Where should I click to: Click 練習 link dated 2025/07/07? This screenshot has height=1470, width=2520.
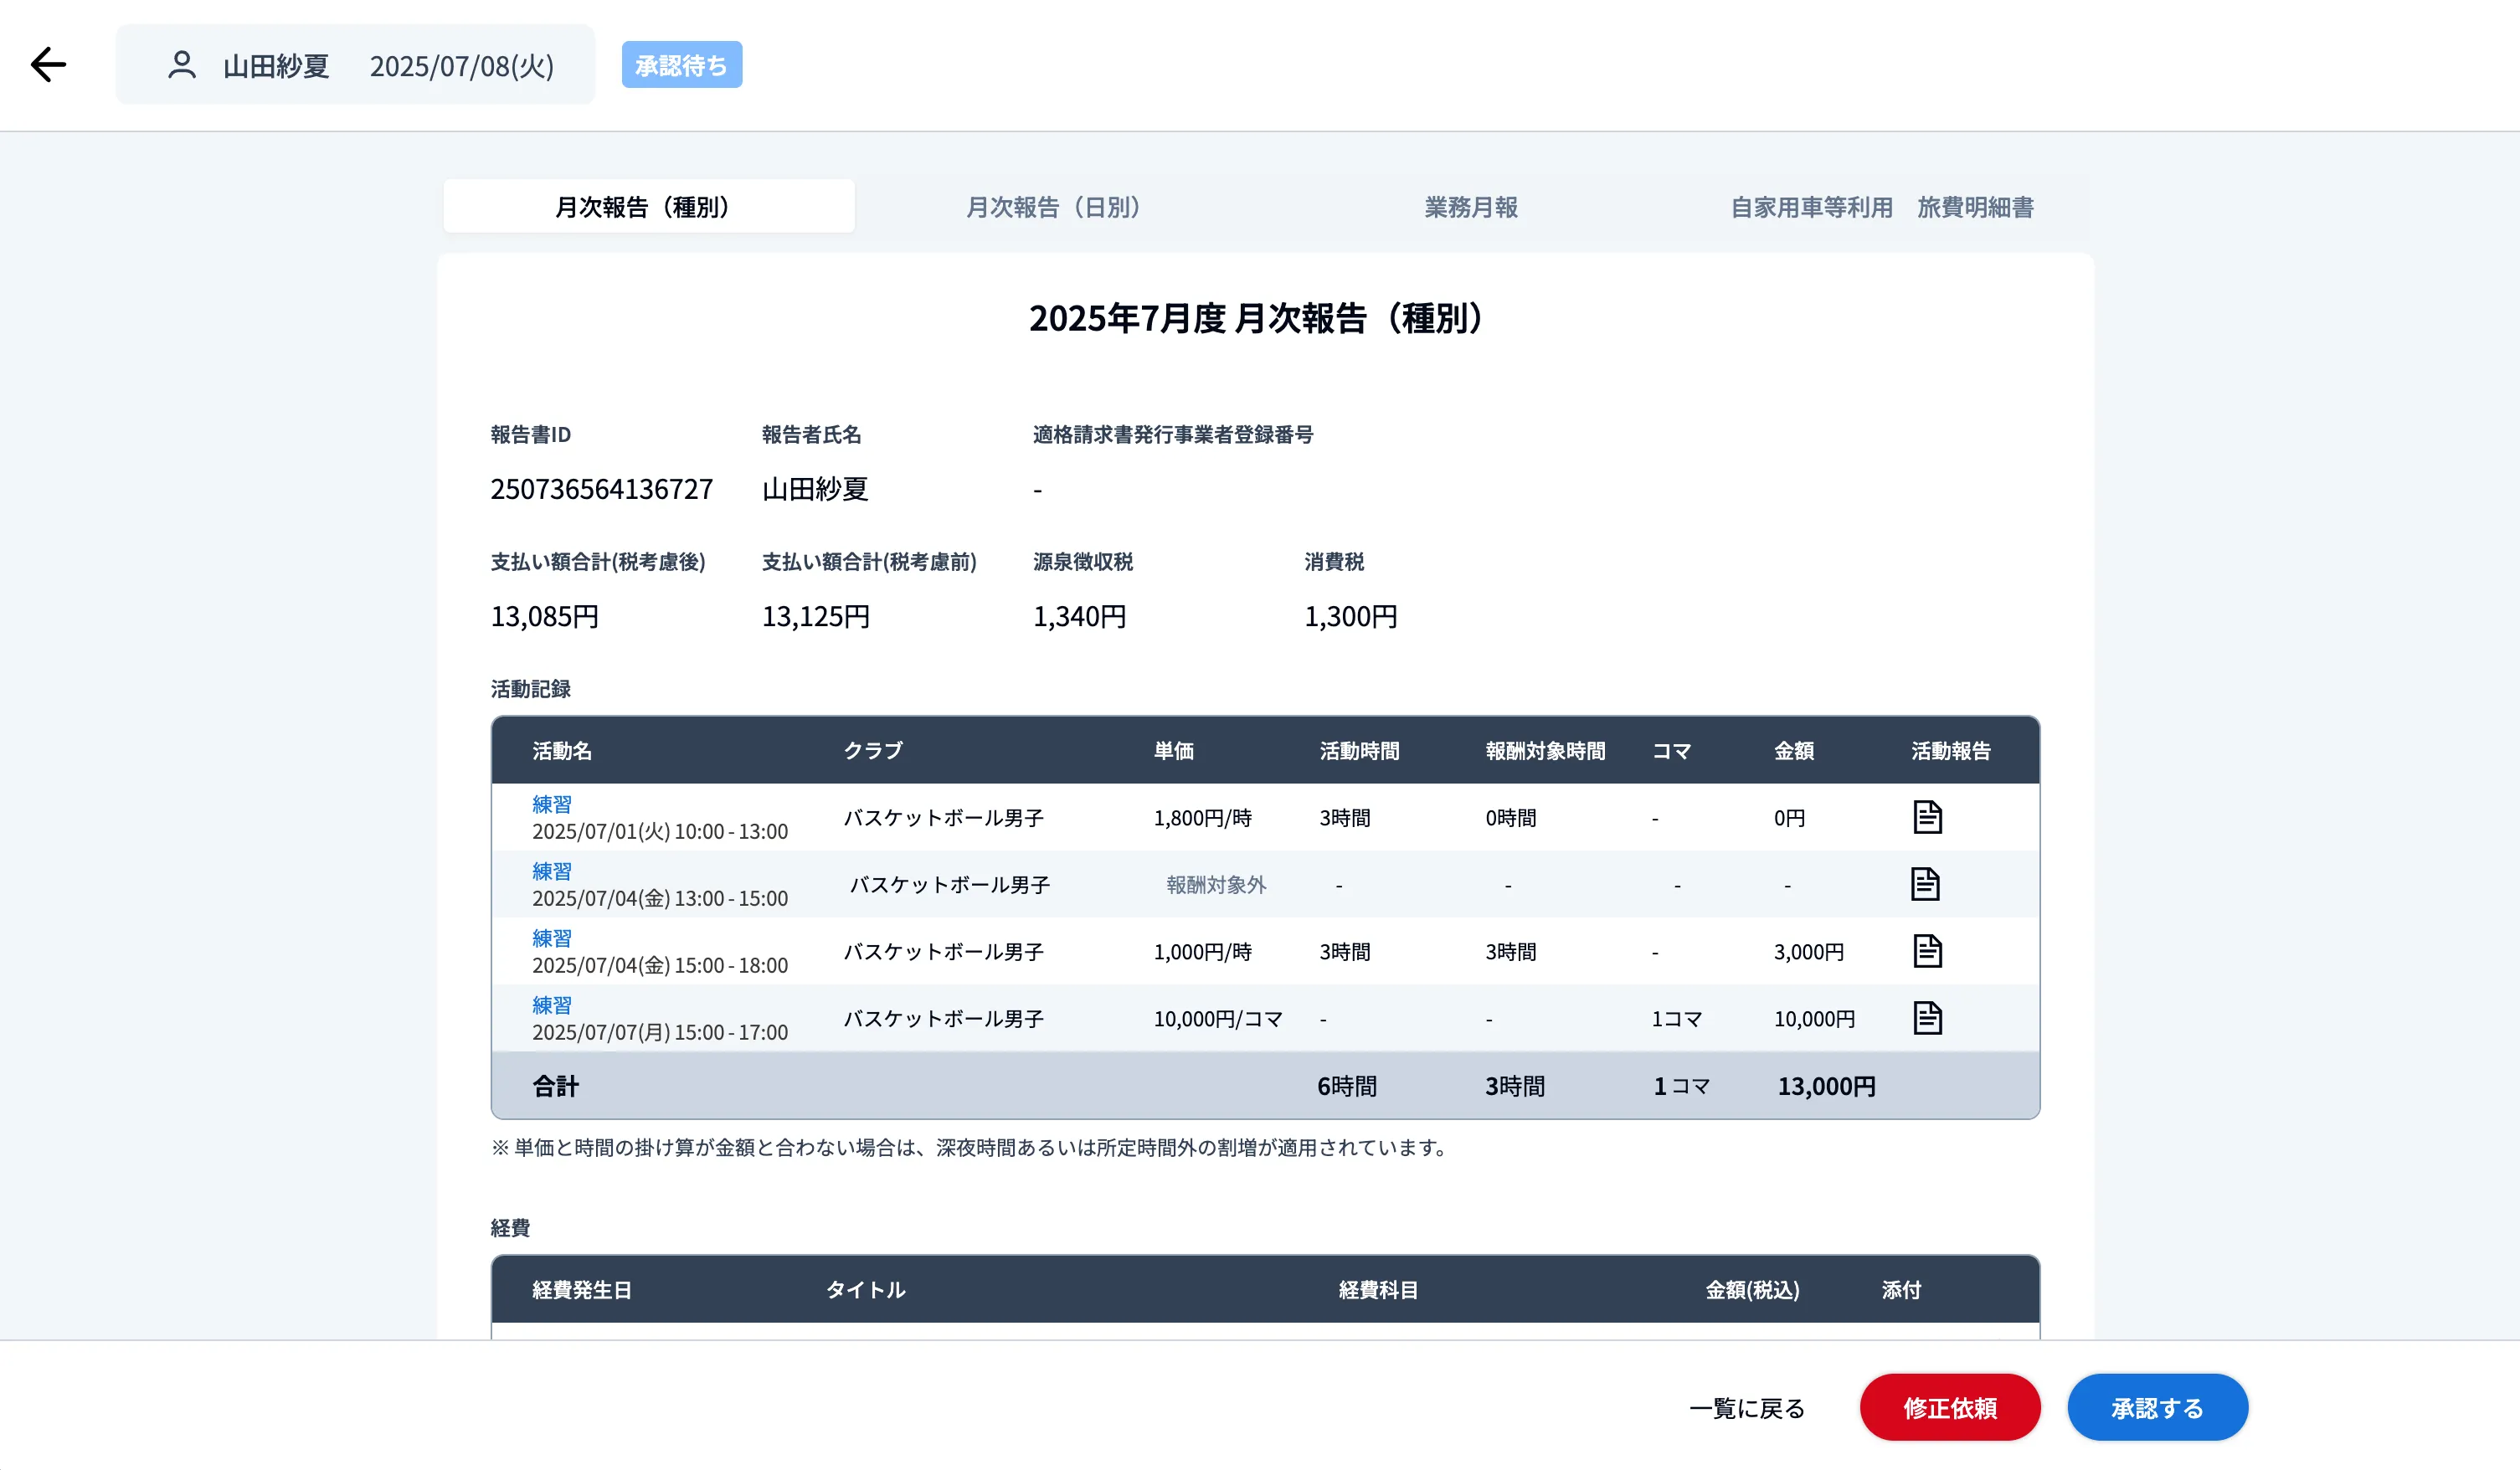(x=551, y=1005)
